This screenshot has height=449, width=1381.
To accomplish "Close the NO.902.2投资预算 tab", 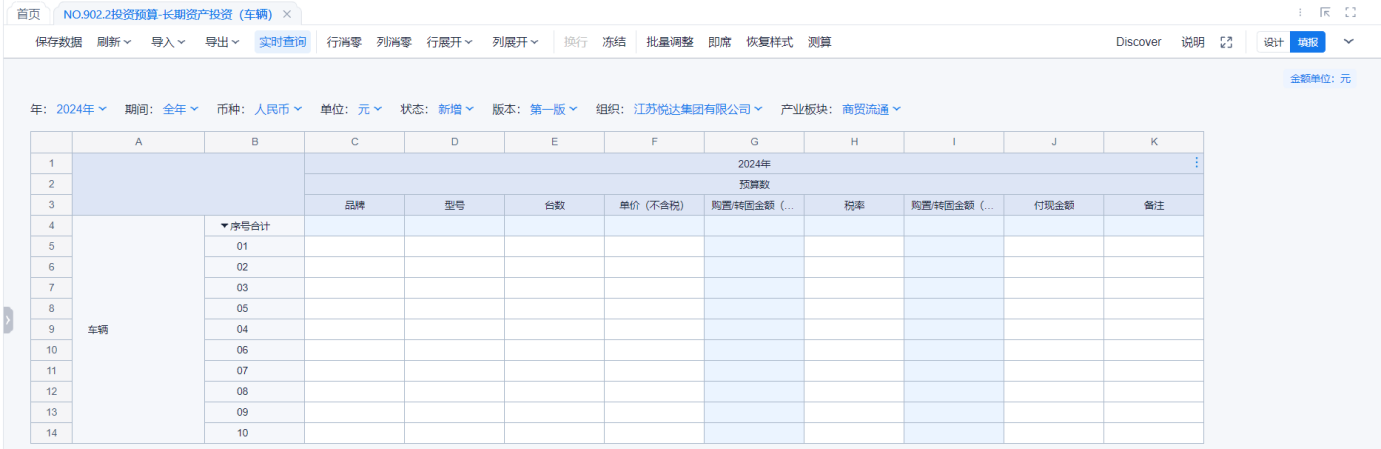I will click(x=287, y=14).
